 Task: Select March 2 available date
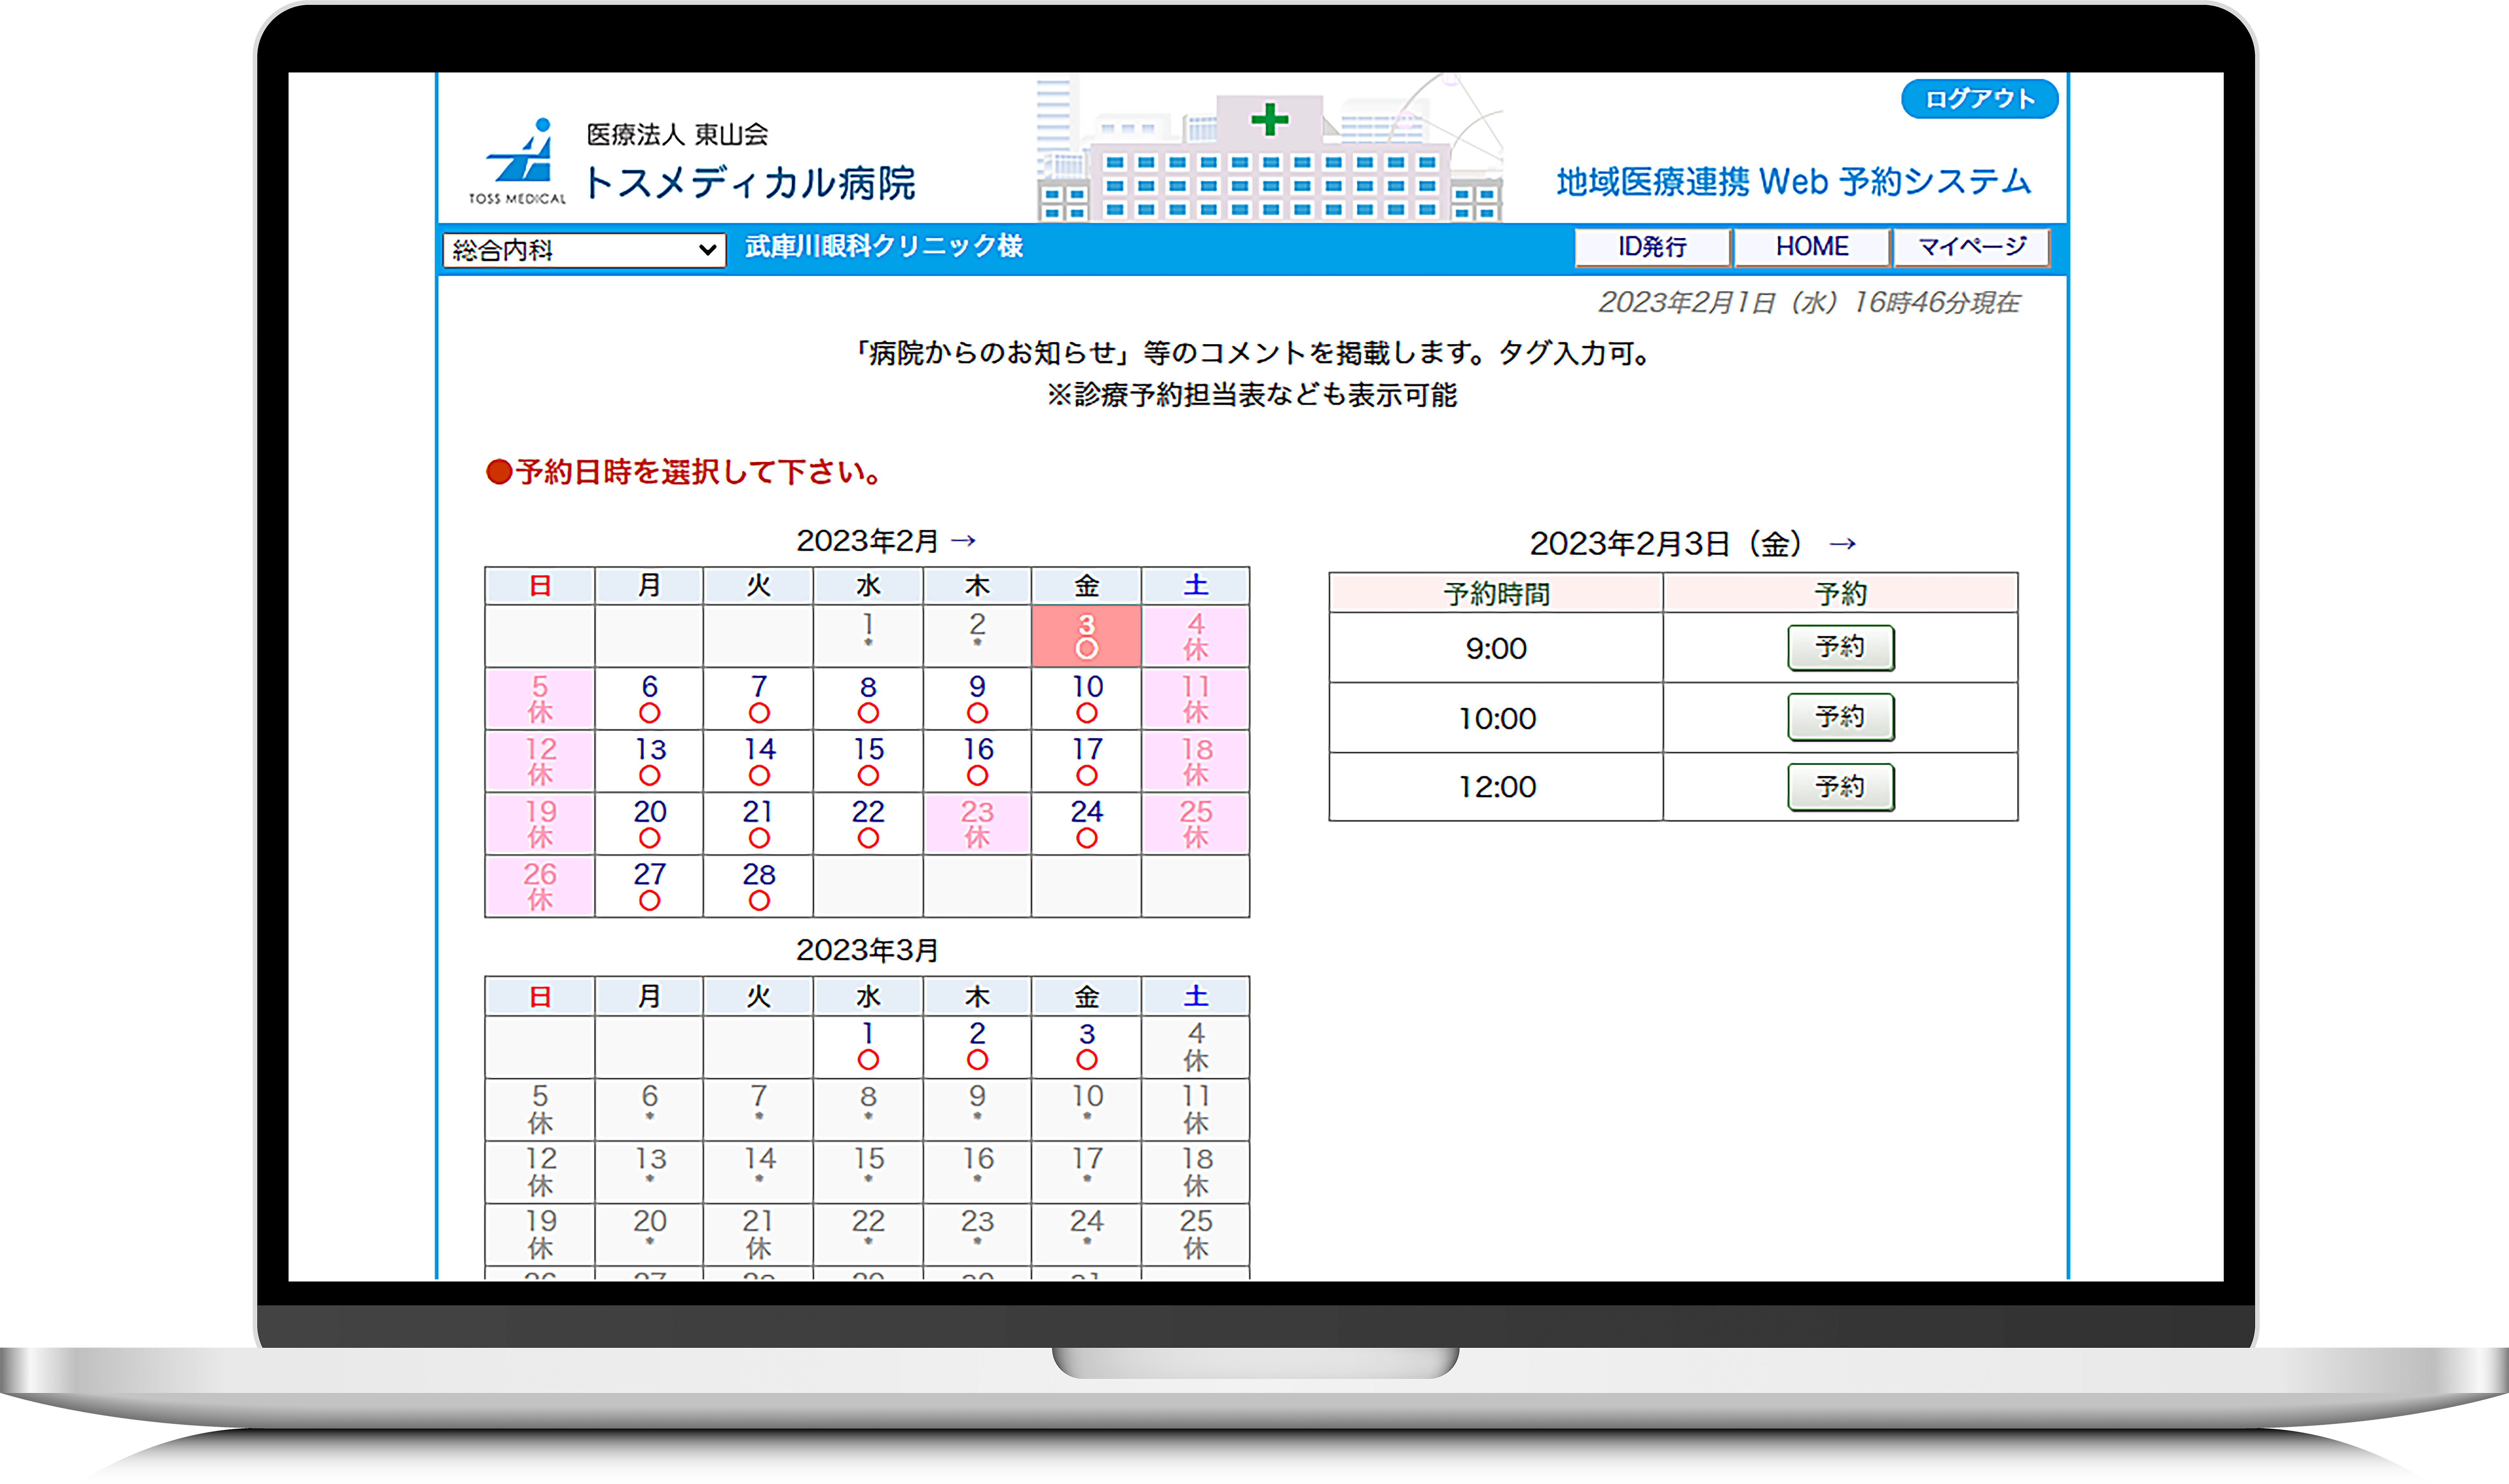click(x=977, y=1046)
